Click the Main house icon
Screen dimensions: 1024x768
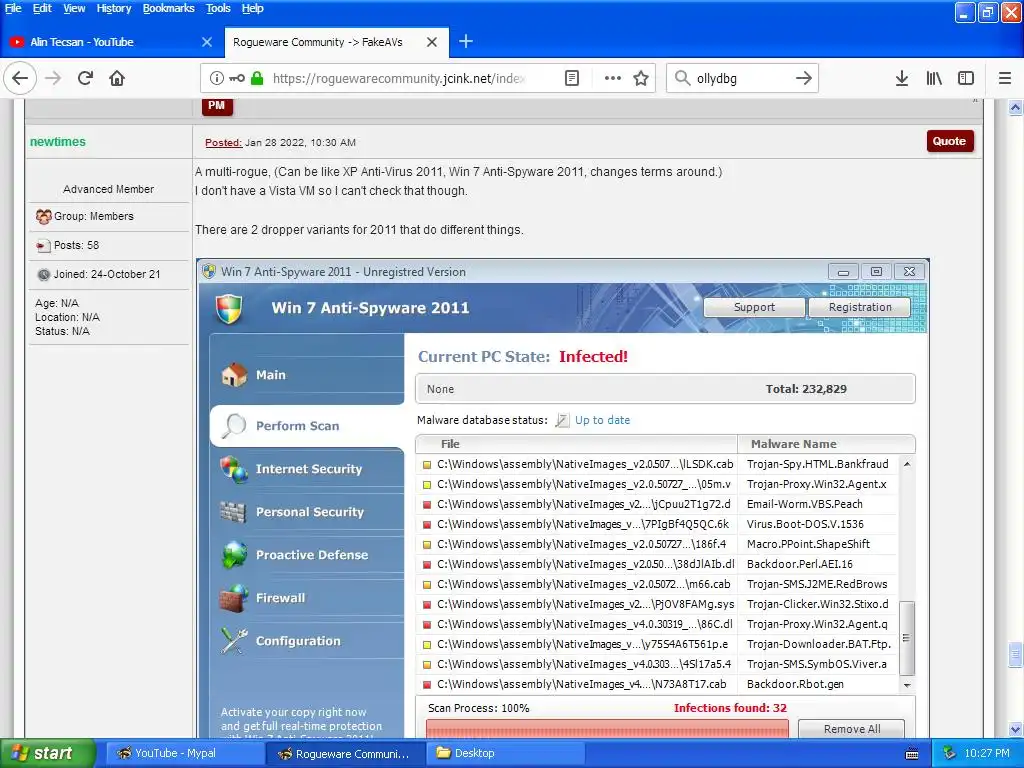coord(234,375)
